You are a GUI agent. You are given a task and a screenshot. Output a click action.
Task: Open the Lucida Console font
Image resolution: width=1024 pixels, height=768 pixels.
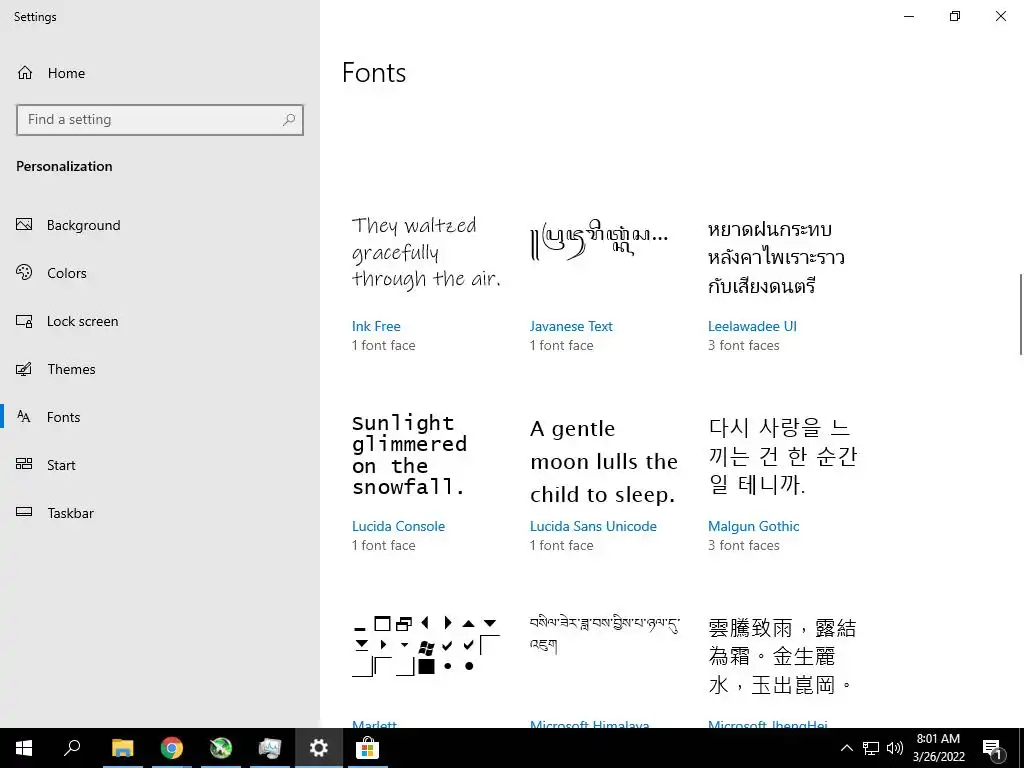tap(398, 526)
